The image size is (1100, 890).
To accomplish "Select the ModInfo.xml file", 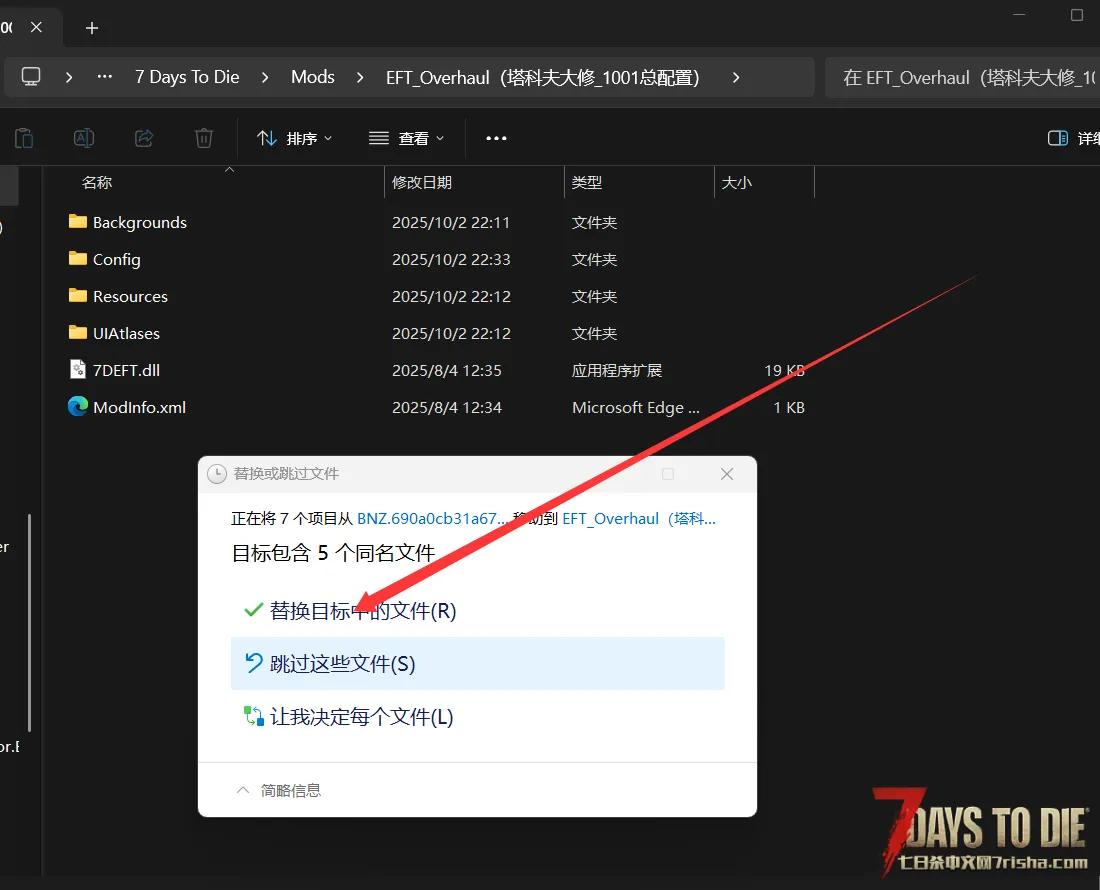I will tap(139, 407).
